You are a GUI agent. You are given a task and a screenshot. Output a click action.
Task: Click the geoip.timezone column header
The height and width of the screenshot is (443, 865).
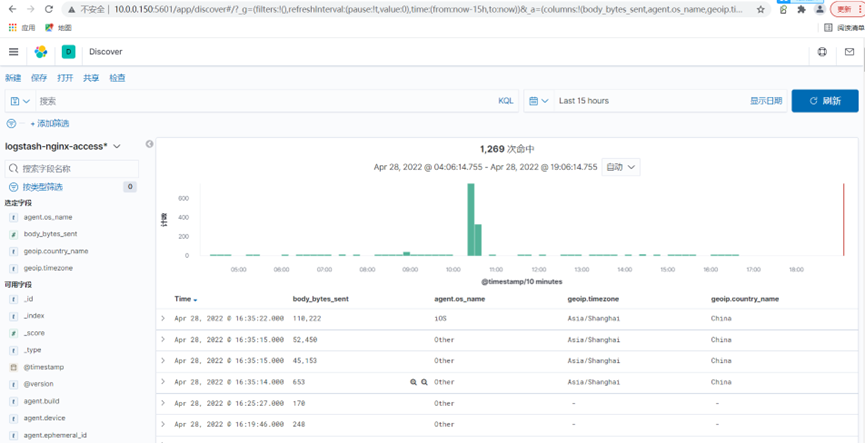593,299
